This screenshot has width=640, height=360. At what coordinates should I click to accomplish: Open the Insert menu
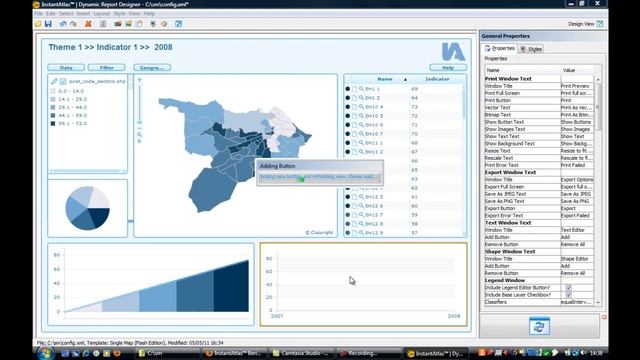[83, 13]
